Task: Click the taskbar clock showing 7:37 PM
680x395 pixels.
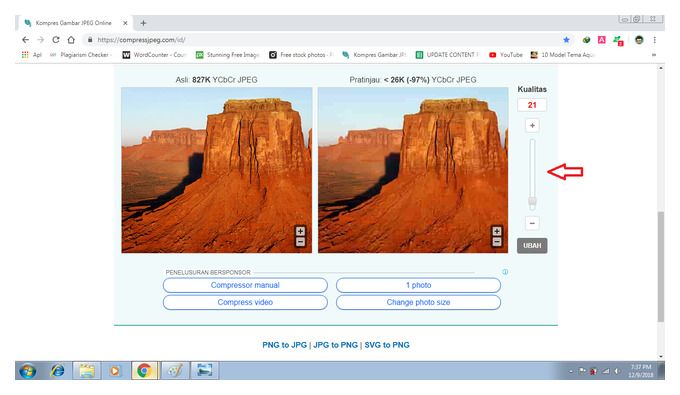Action: coord(641,371)
